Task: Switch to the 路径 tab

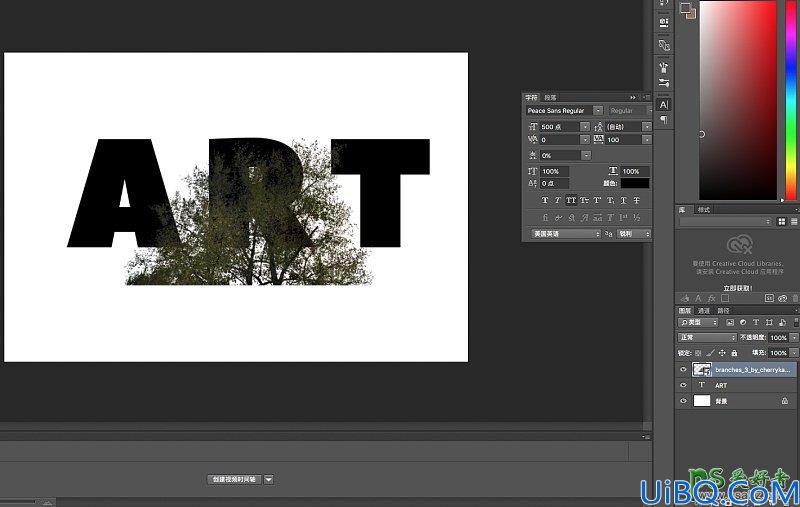Action: (x=723, y=311)
